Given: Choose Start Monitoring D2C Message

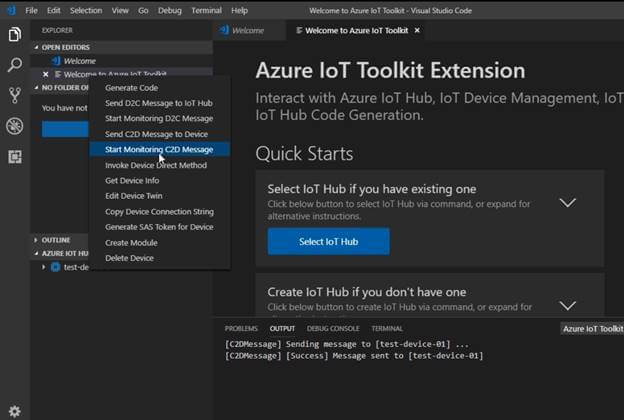Looking at the screenshot, I should pos(159,119).
